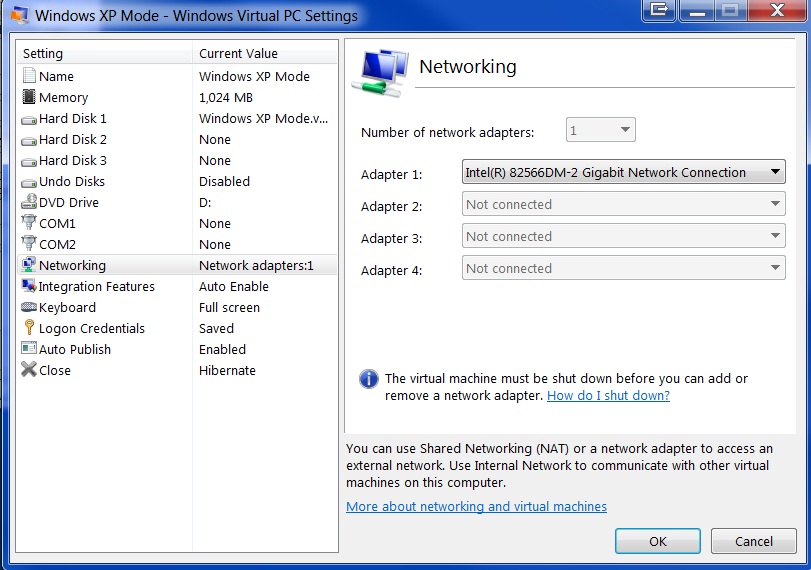
Task: Click the COM1 serial port icon
Action: [29, 222]
